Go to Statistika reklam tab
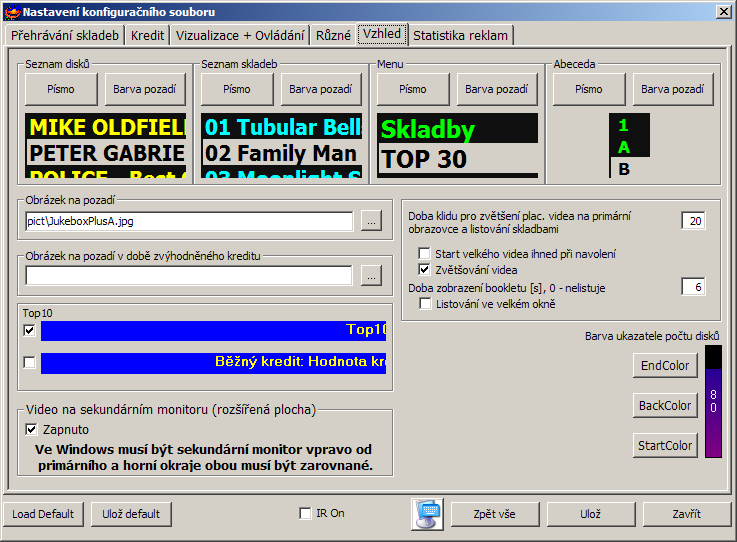 (x=461, y=35)
